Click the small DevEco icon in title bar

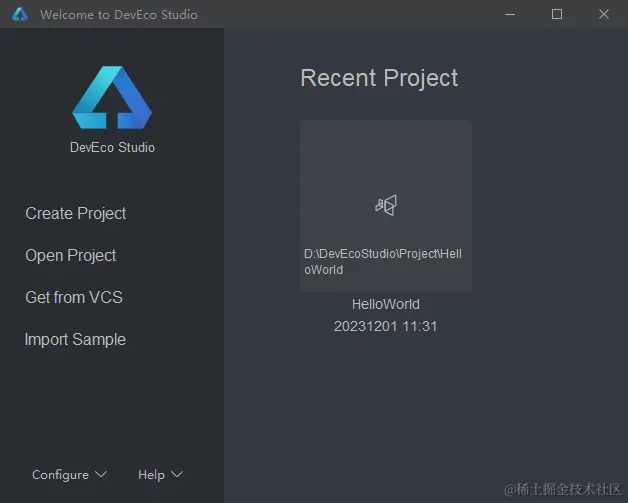20,14
